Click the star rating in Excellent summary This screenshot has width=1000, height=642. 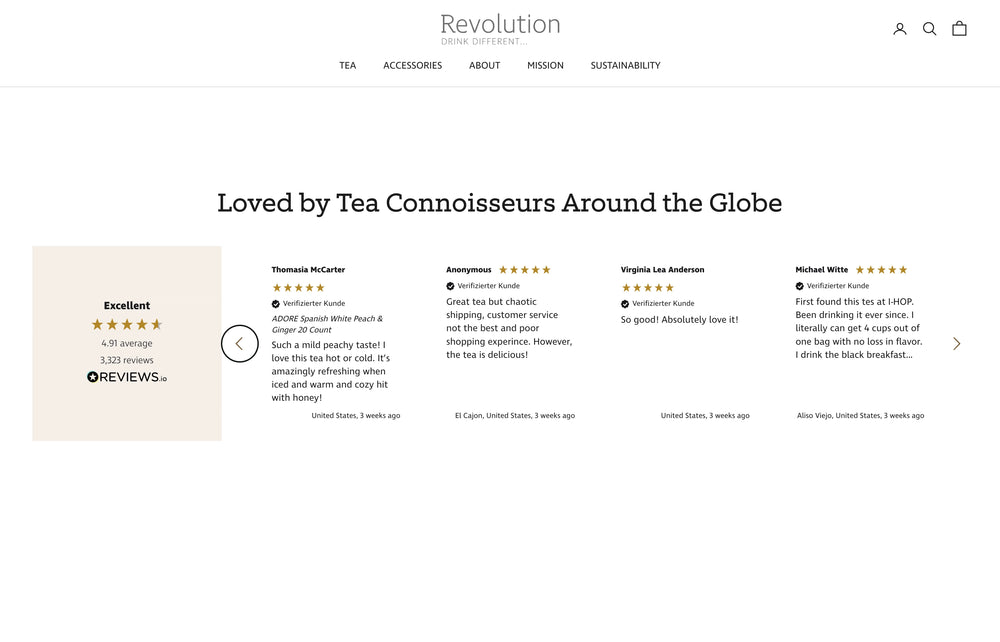127,324
